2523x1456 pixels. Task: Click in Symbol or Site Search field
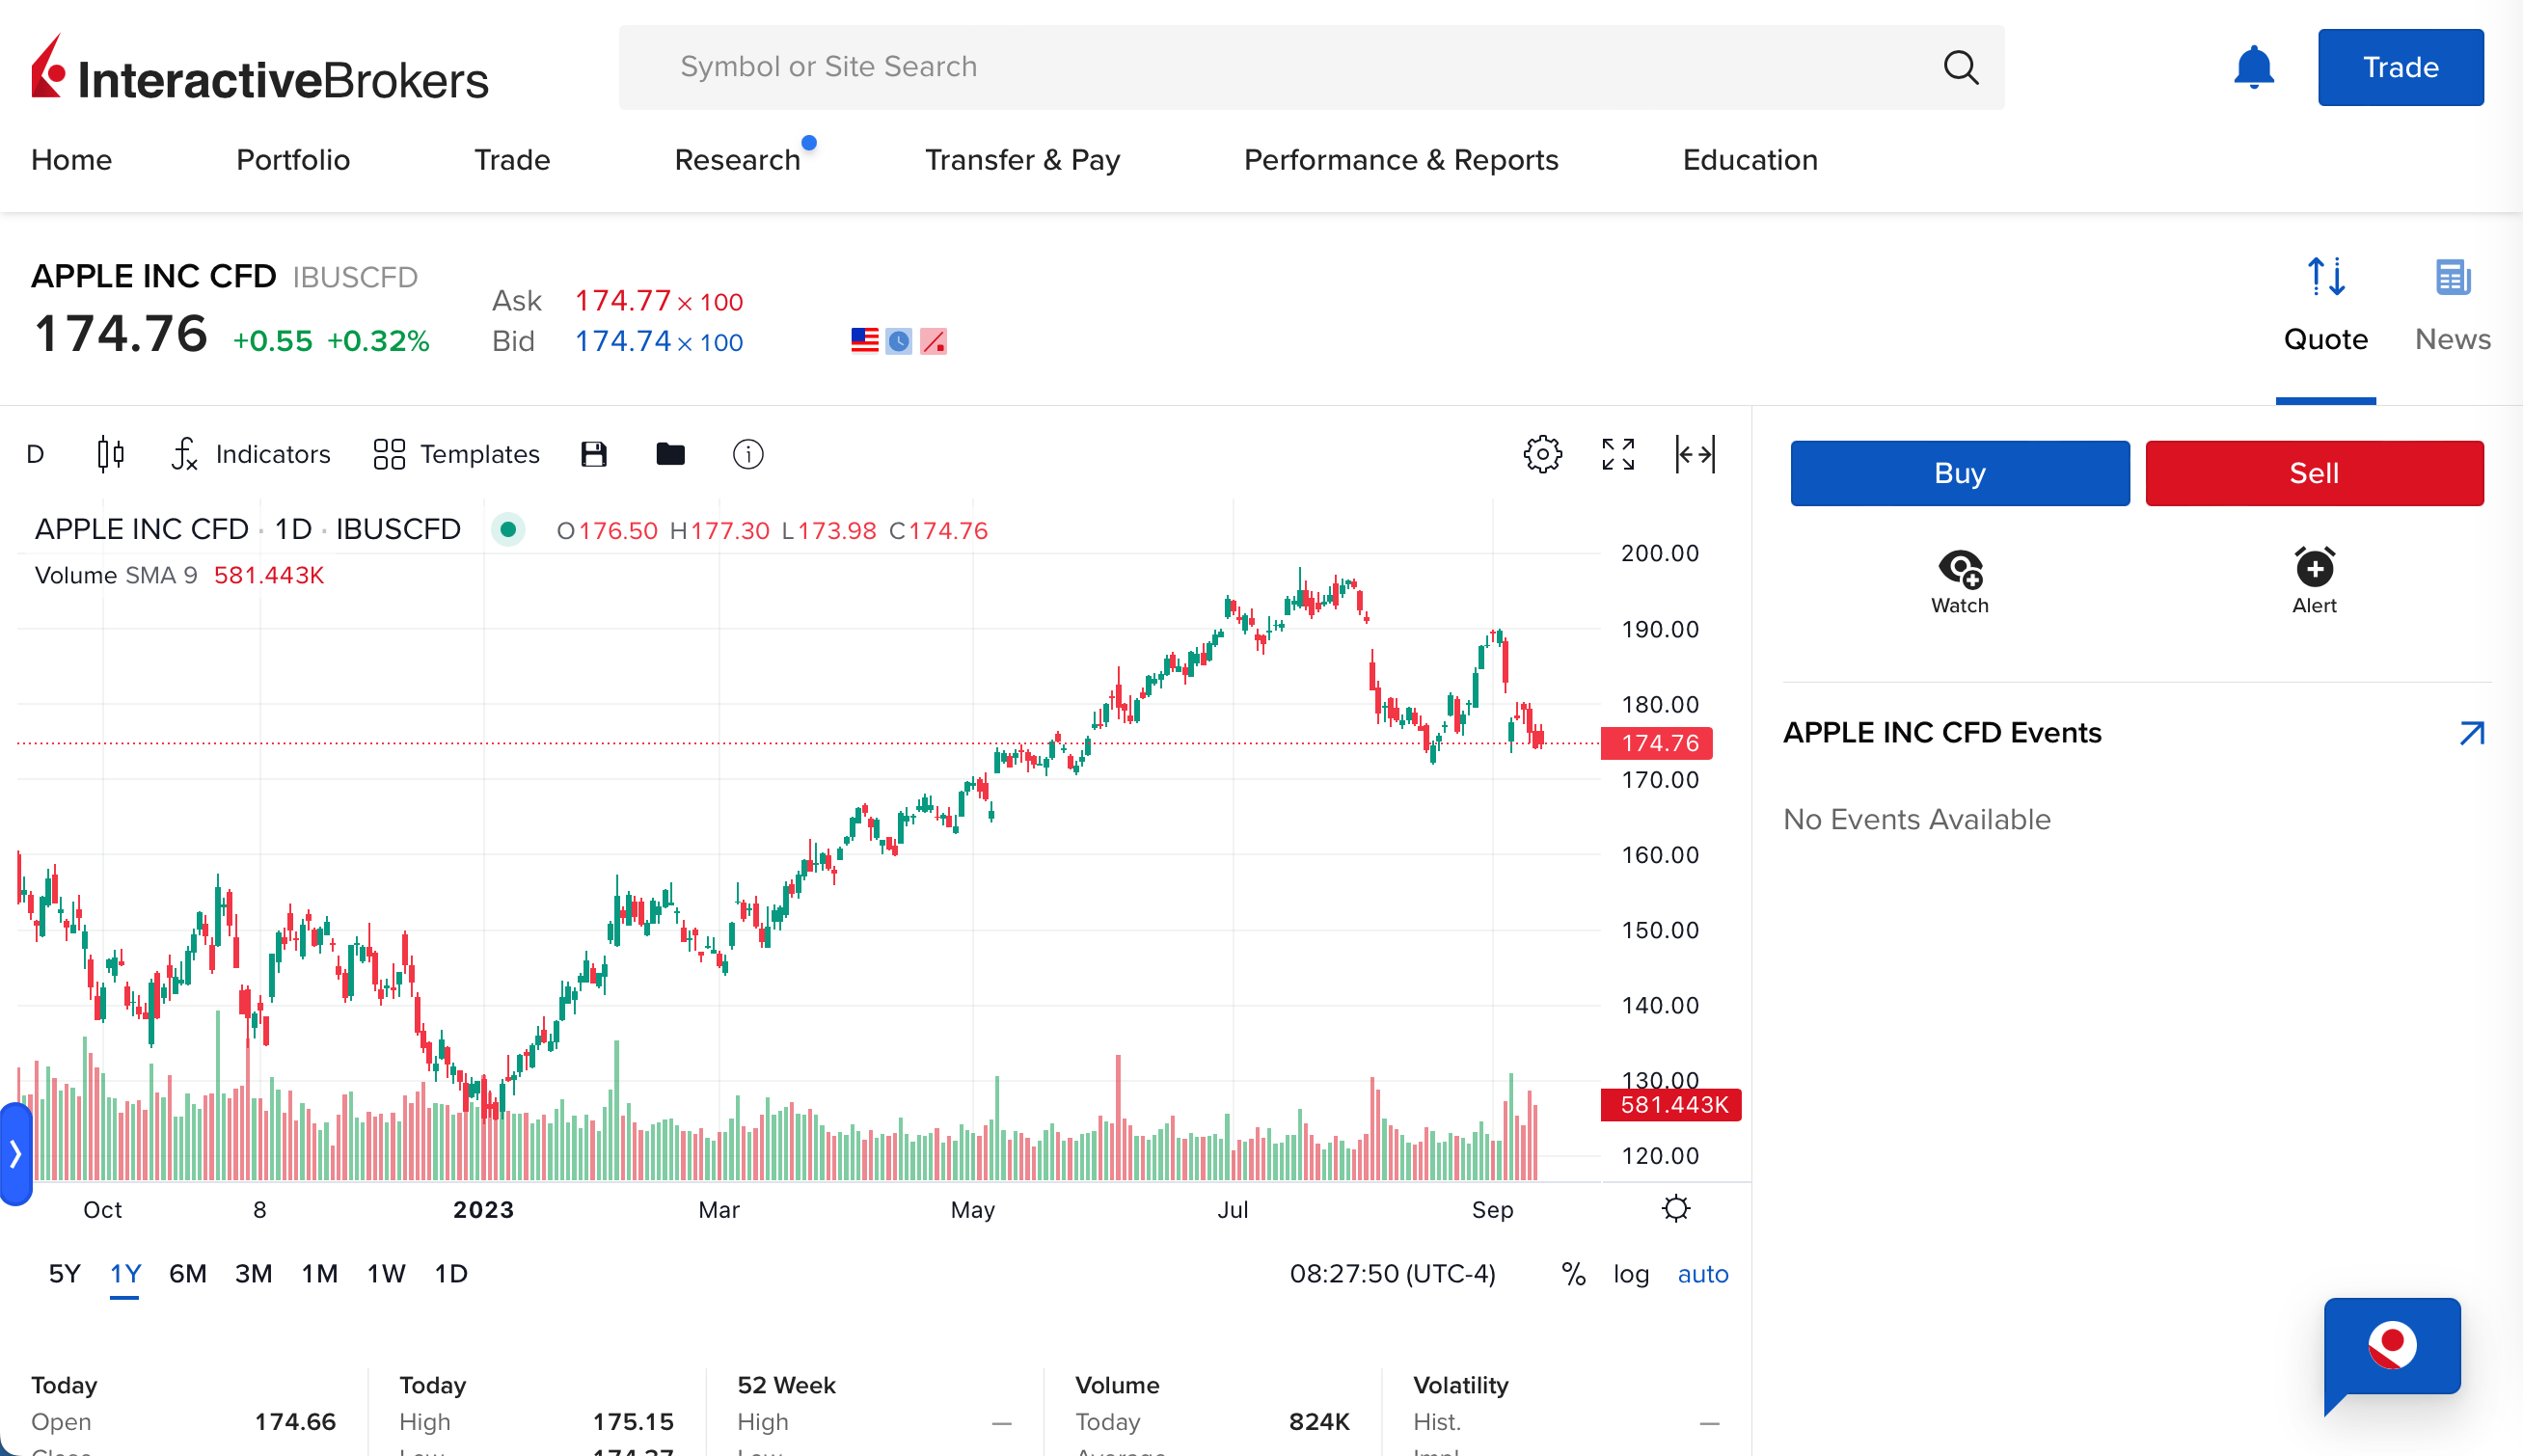click(1311, 67)
